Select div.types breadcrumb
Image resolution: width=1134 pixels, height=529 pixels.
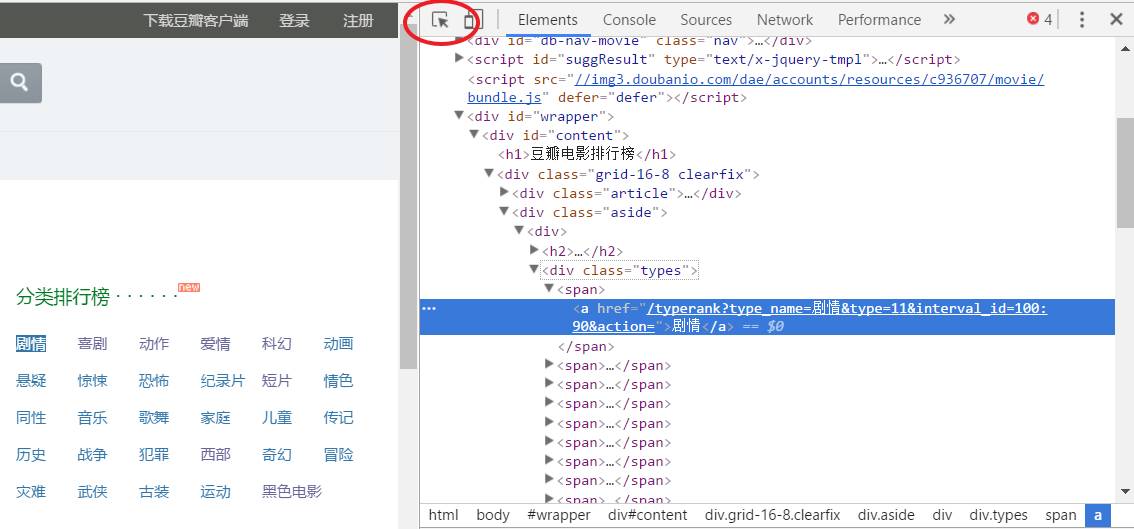pos(998,515)
